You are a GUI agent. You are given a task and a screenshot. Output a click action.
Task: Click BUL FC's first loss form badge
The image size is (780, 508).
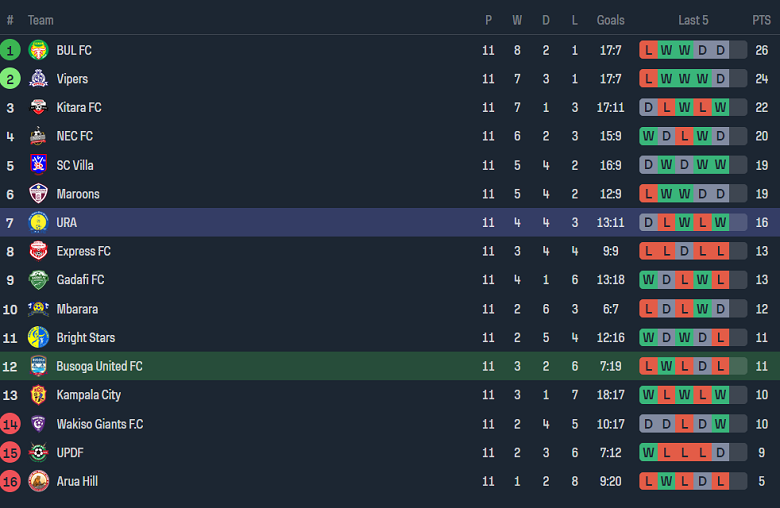coord(649,50)
